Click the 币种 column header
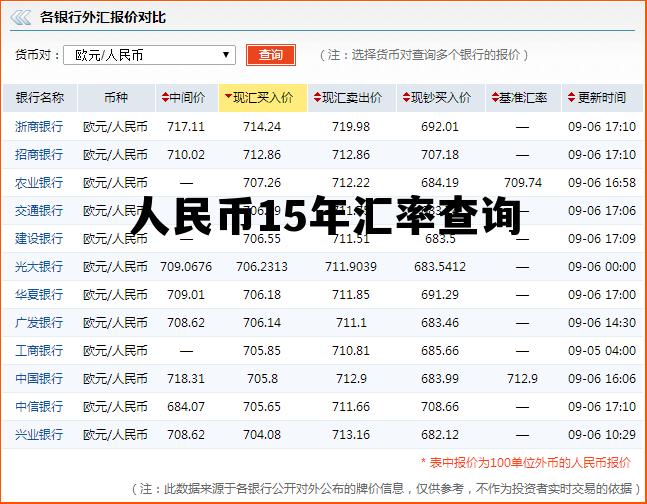This screenshot has height=504, width=647. point(116,98)
